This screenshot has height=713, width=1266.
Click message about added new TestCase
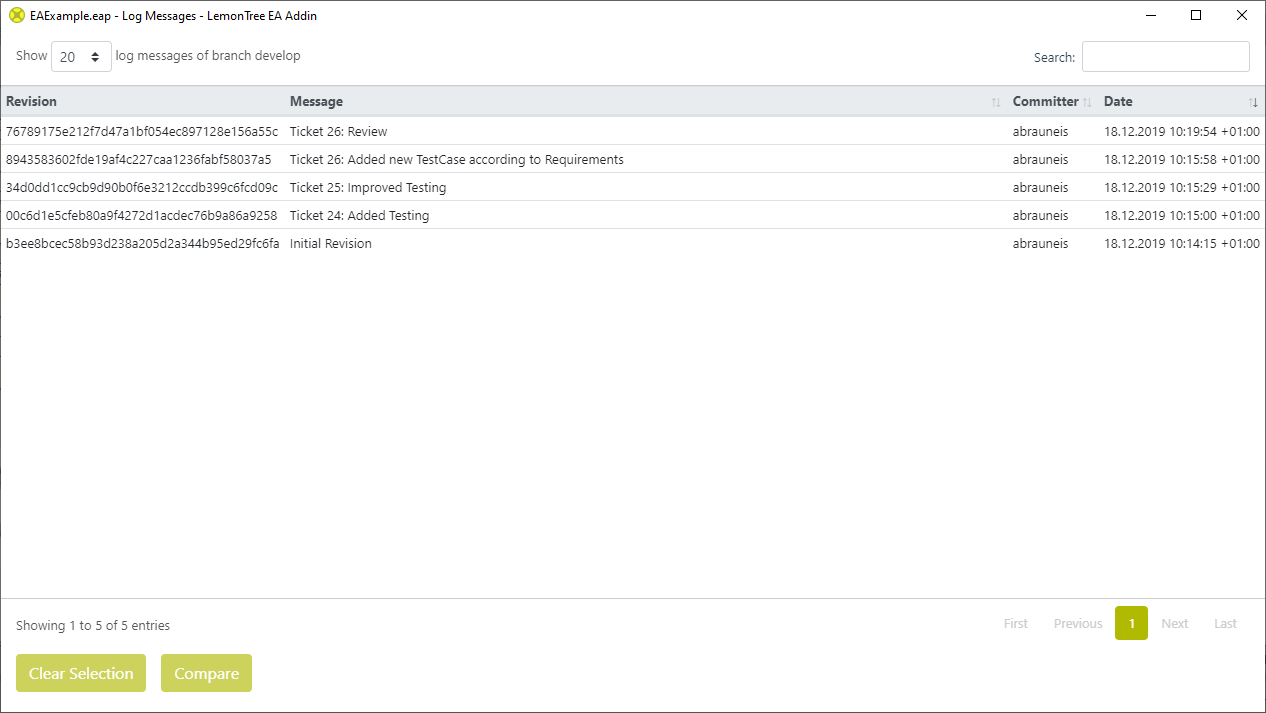(x=457, y=159)
